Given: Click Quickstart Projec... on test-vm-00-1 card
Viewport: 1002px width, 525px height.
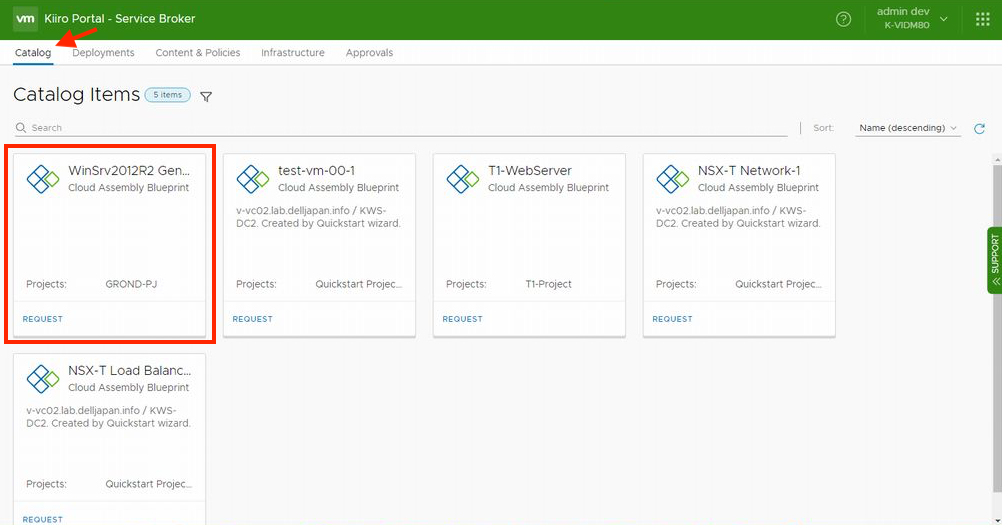Looking at the screenshot, I should [358, 284].
